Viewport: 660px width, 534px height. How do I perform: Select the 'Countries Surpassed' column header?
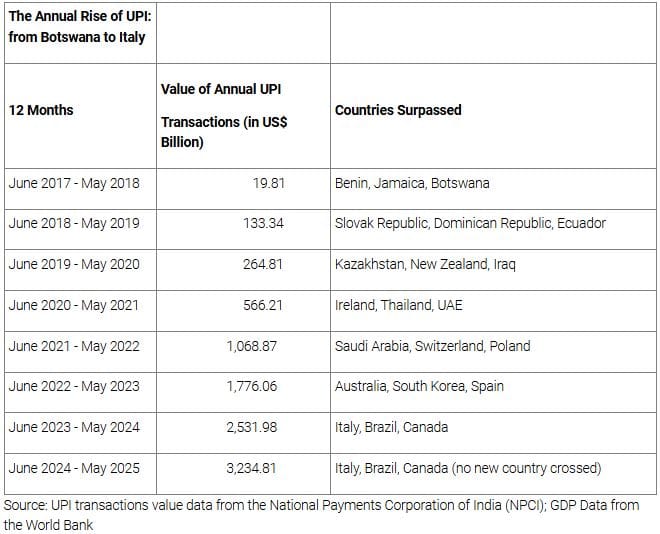pyautogui.click(x=398, y=110)
